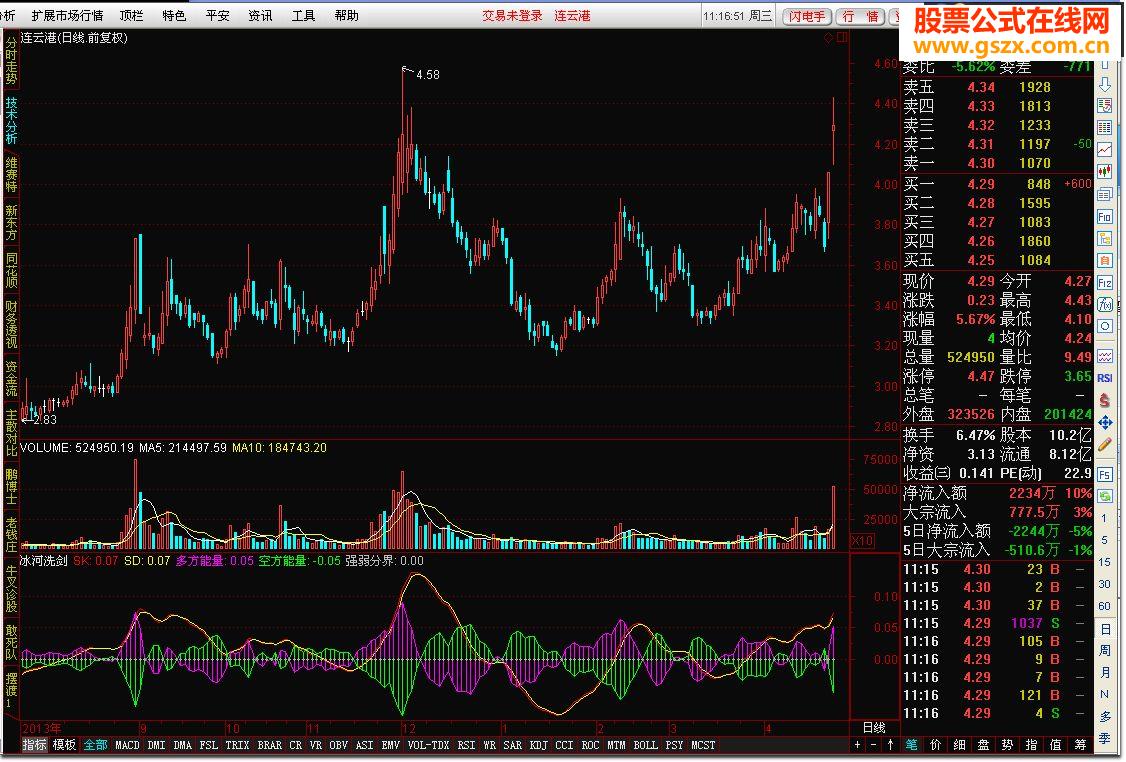Select the 1-minute period button
Screen dimensions: 1126x762
tap(1104, 518)
